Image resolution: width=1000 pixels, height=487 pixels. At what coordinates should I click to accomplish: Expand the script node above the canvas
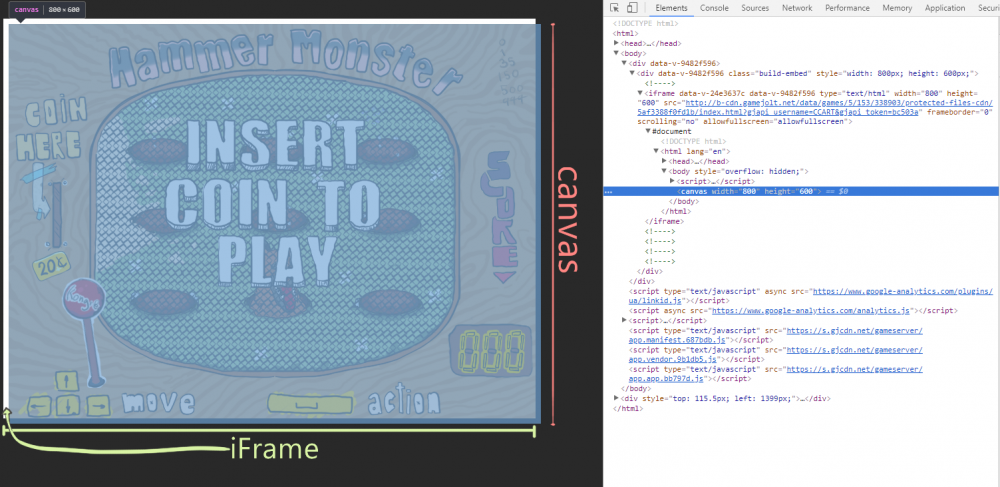coord(672,182)
